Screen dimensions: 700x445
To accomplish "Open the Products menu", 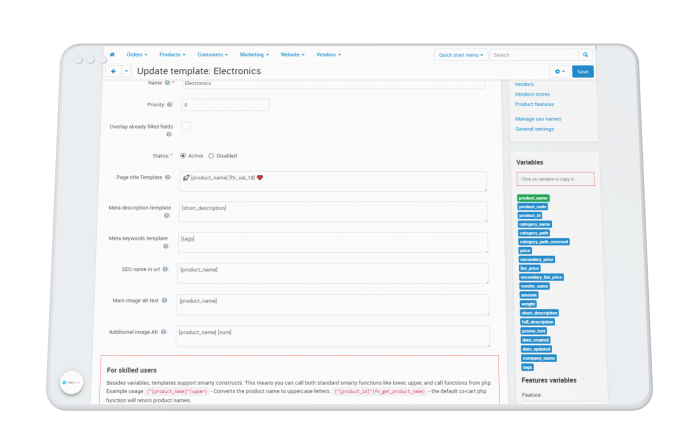I will coord(172,54).
